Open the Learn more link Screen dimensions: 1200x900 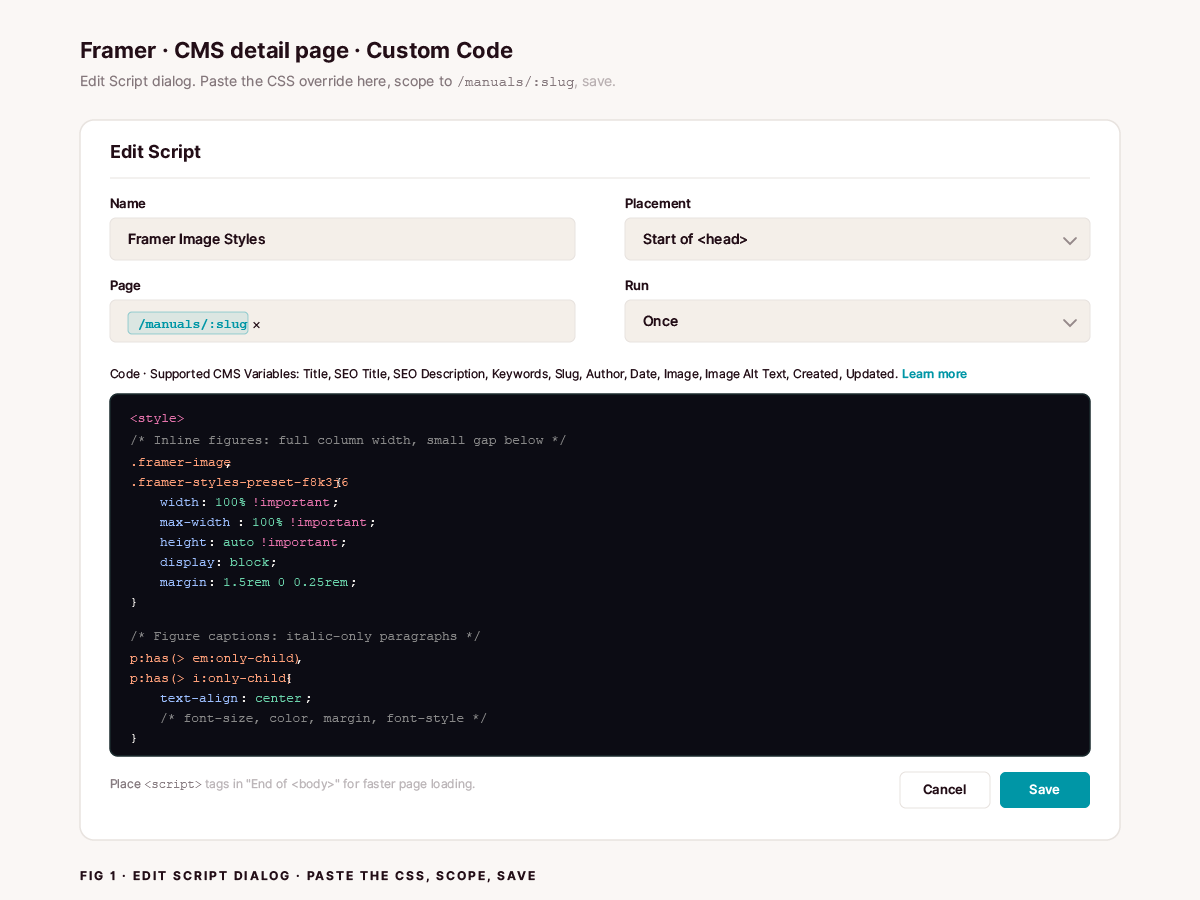(934, 374)
